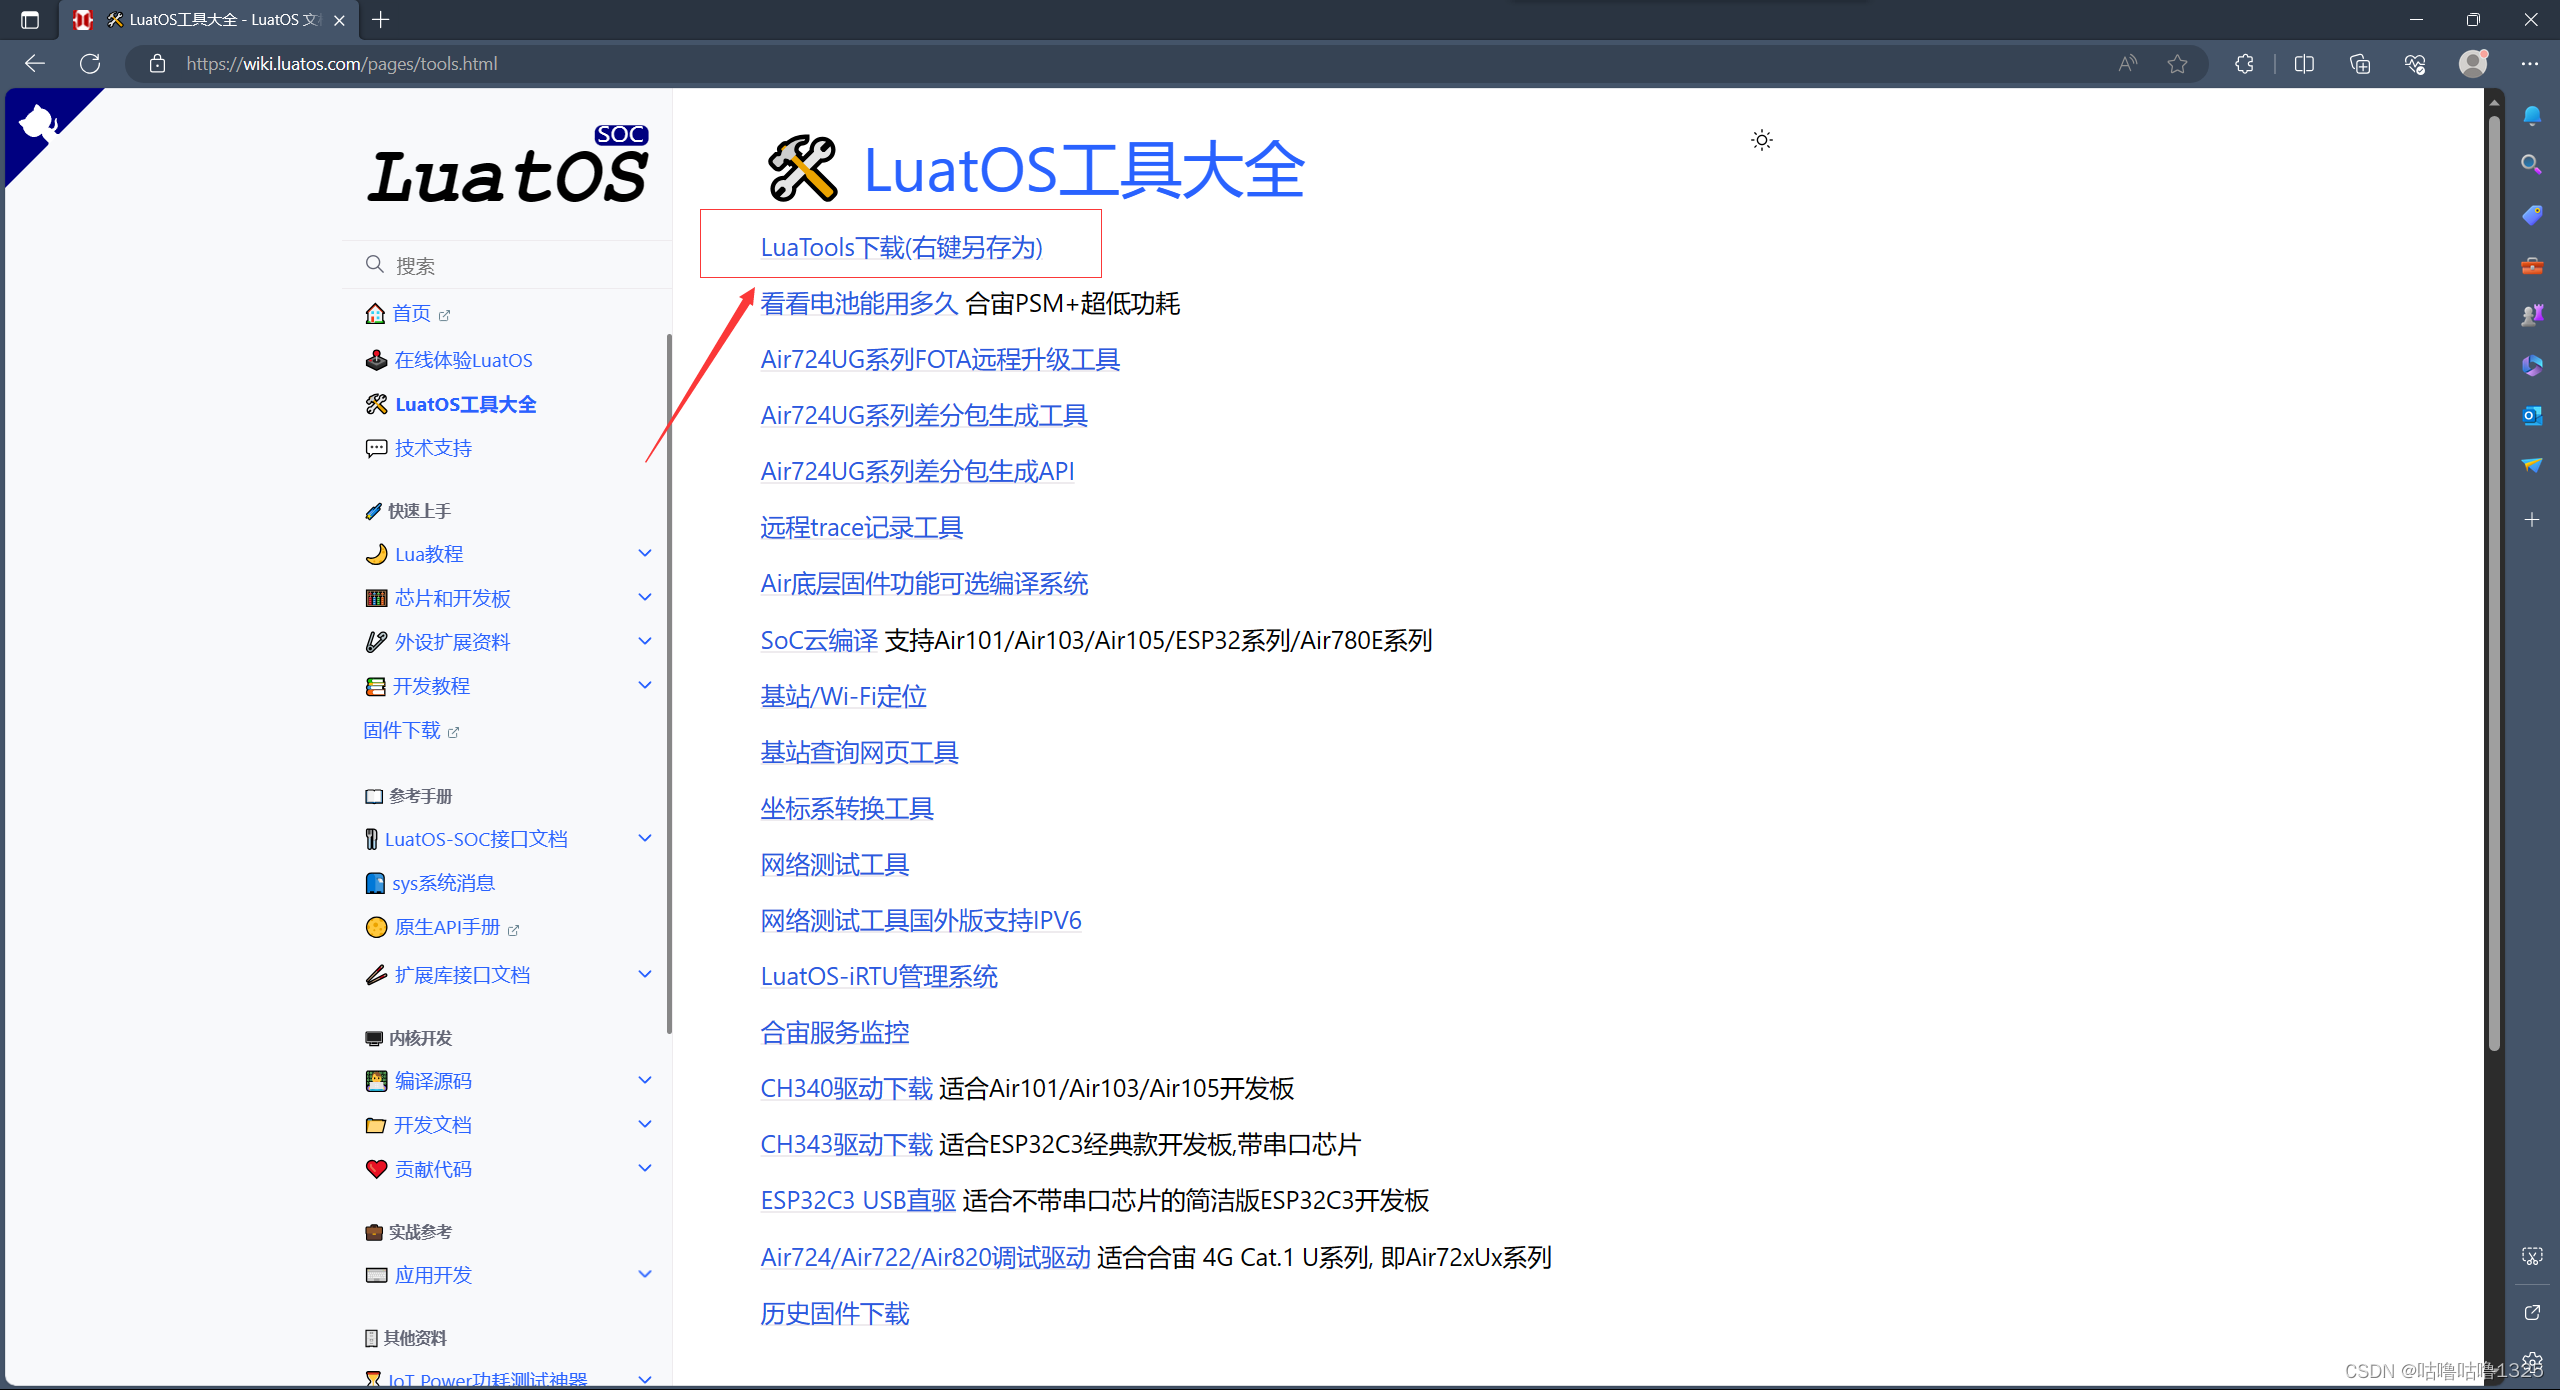Open browser extensions puzzle icon
The height and width of the screenshot is (1390, 2560).
click(2244, 64)
